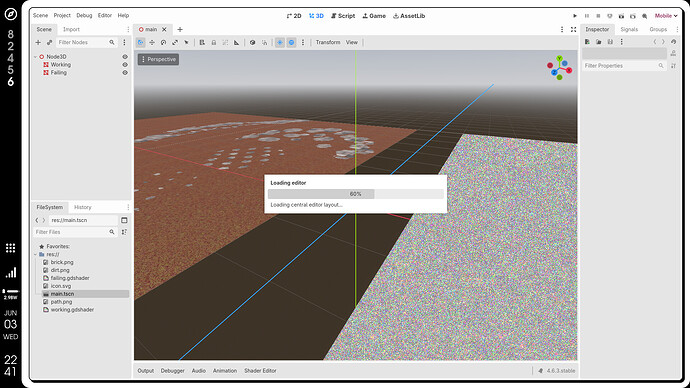690x388 pixels.
Task: Run a specific scene
Action: coord(632,16)
